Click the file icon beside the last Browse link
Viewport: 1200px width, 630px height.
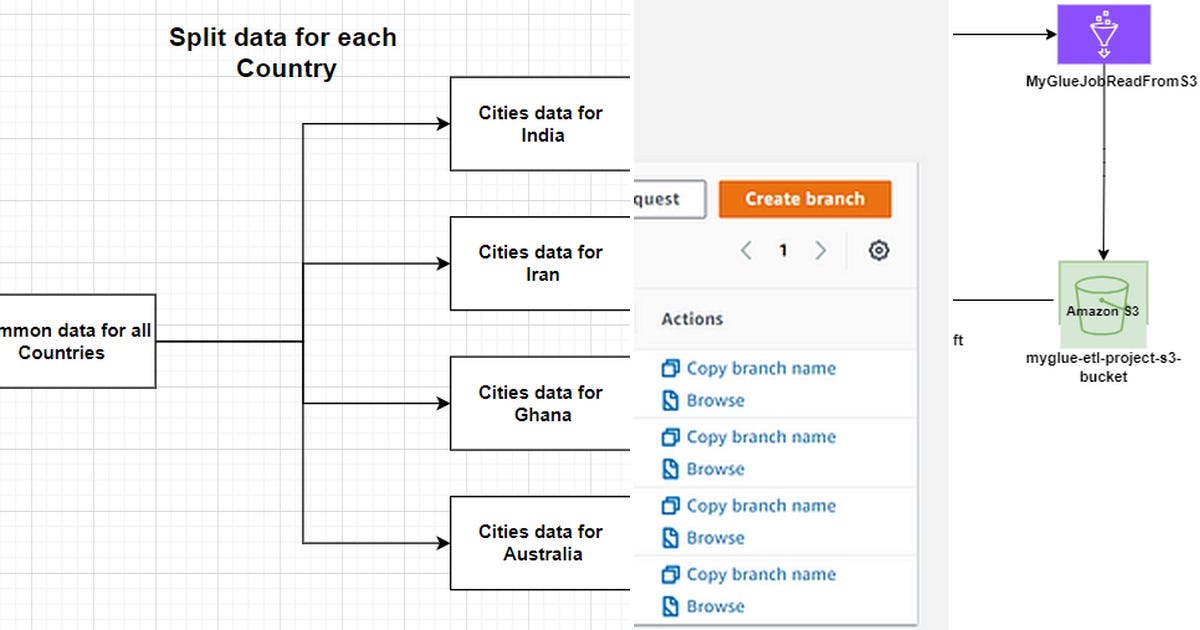pyautogui.click(x=670, y=606)
